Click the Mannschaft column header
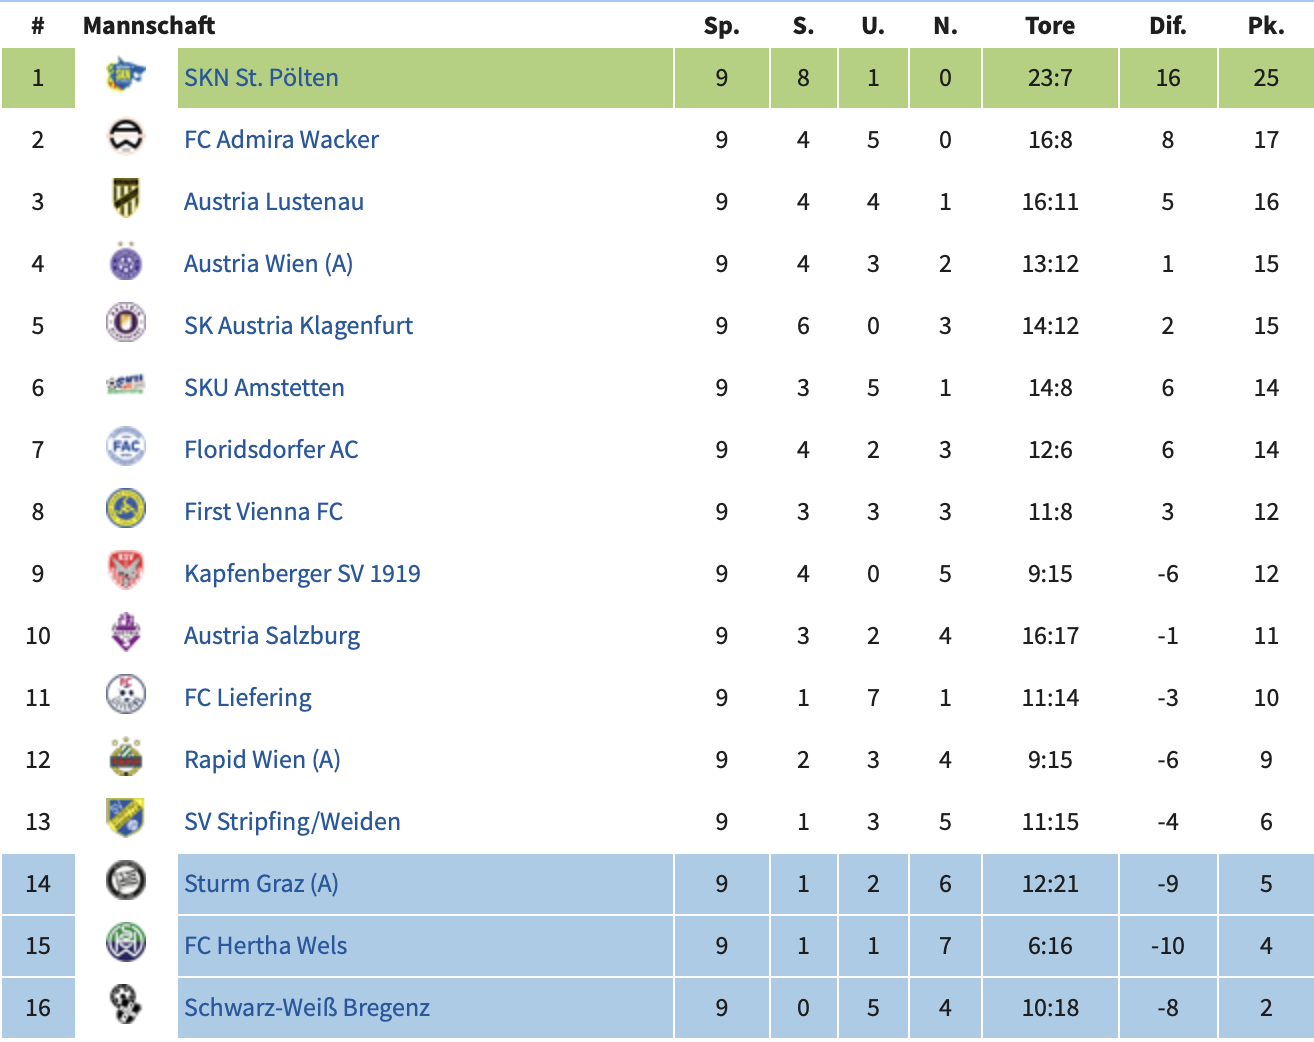Screen dimensions: 1314x1042 point(149,26)
